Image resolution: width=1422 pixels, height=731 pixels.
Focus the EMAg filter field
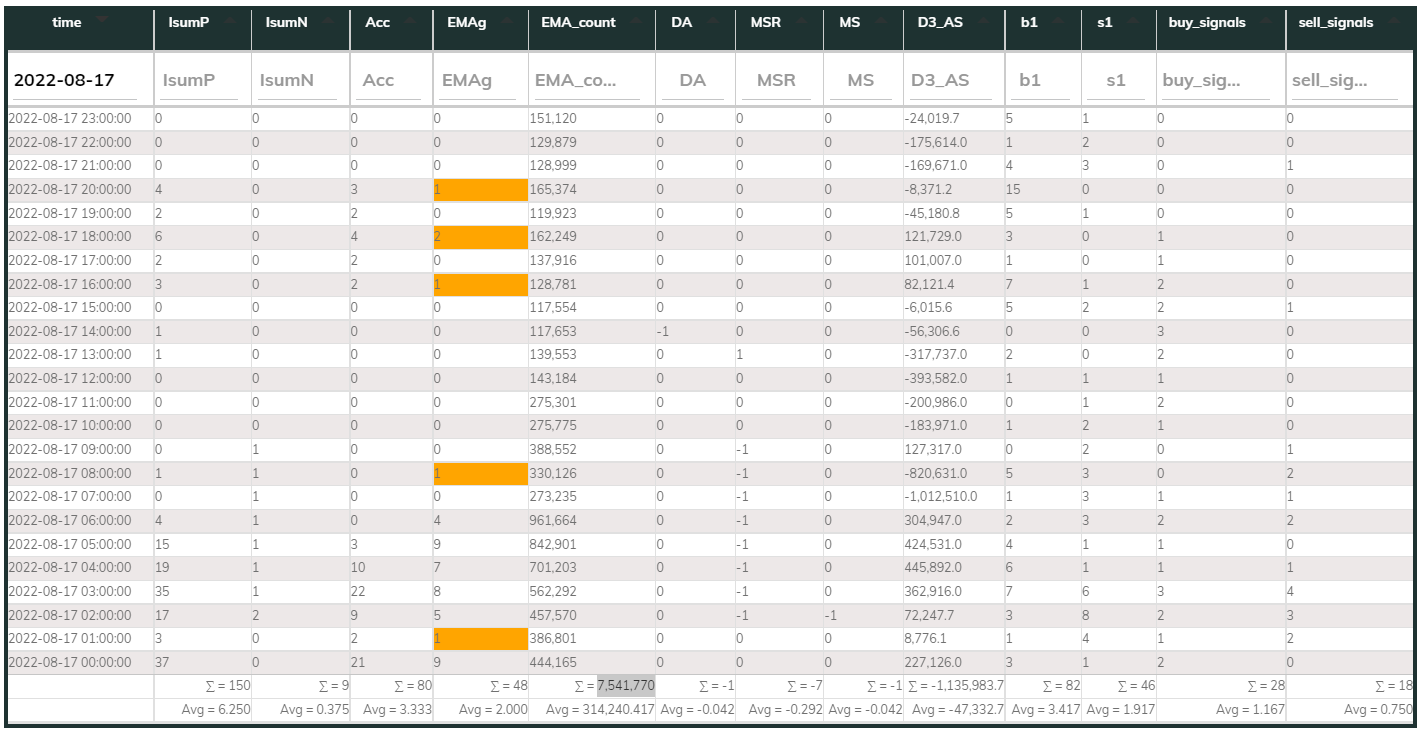click(x=478, y=80)
